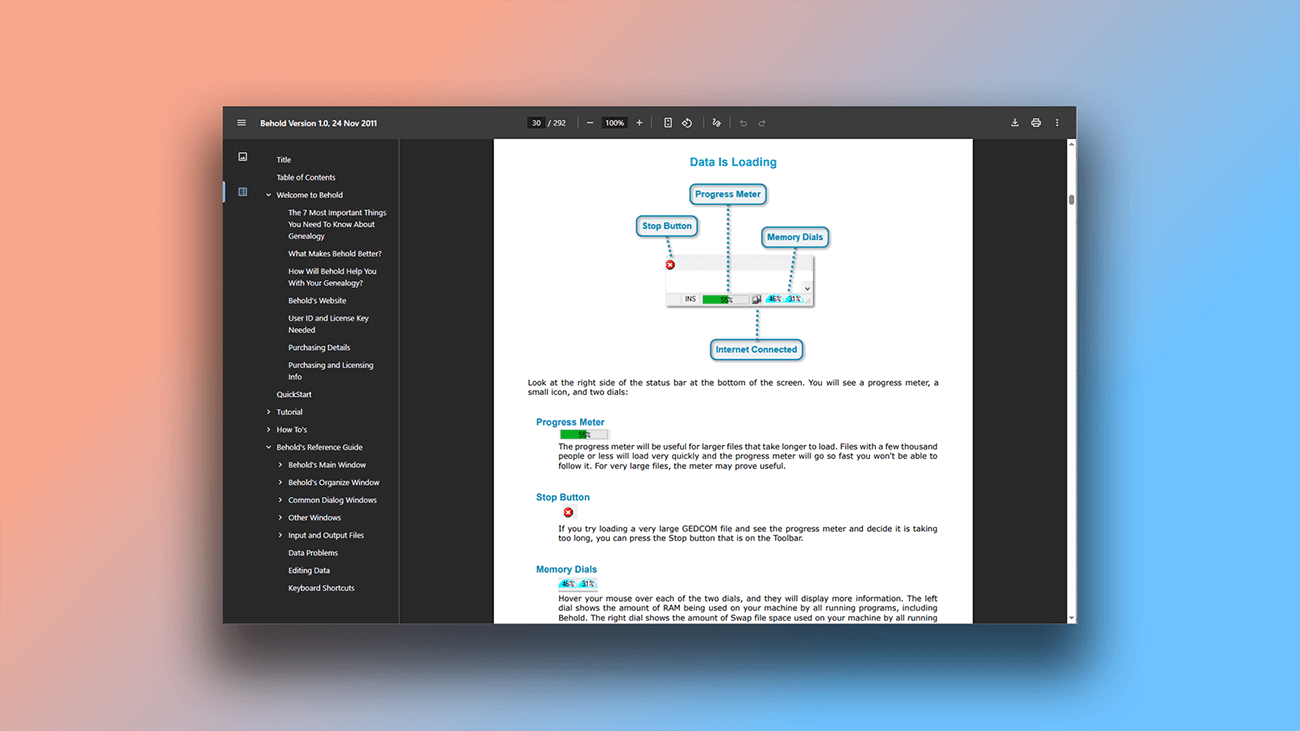The height and width of the screenshot is (731, 1300).
Task: Click the undo annotation icon
Action: (x=742, y=122)
